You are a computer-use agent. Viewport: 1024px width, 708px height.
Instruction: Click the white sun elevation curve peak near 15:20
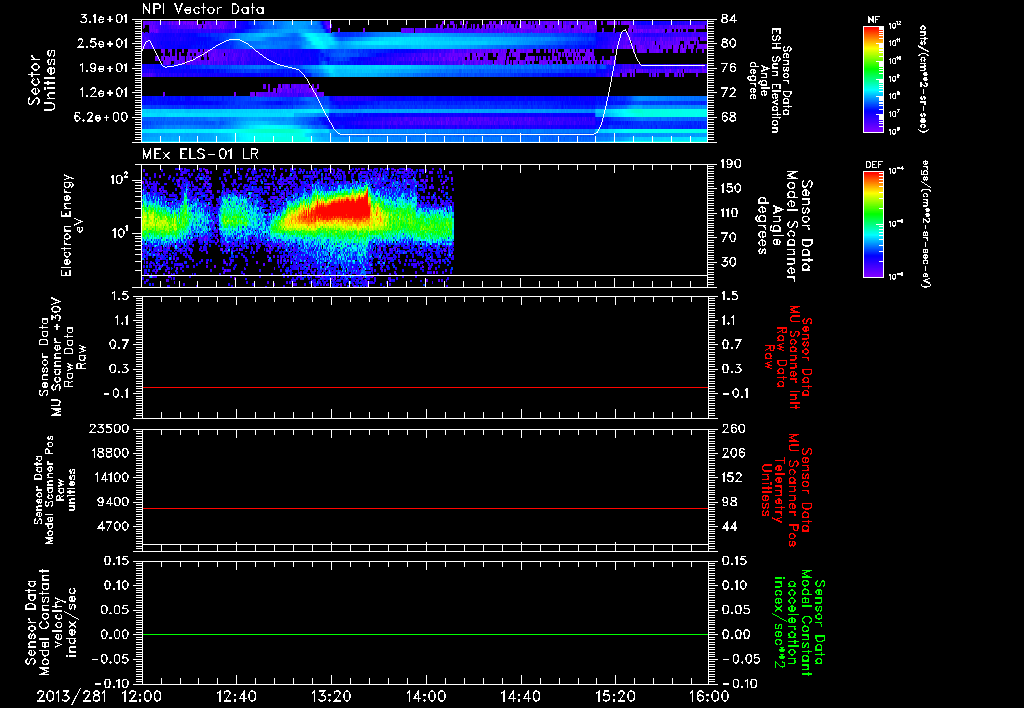(625, 30)
